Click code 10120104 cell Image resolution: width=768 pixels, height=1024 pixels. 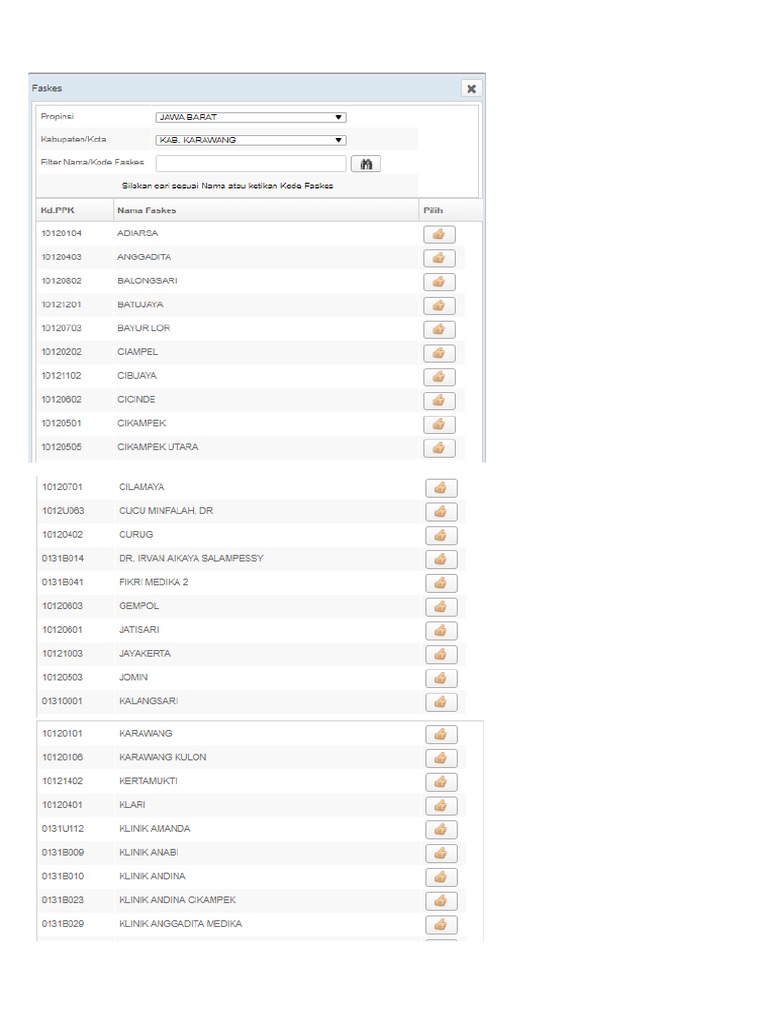pos(61,233)
